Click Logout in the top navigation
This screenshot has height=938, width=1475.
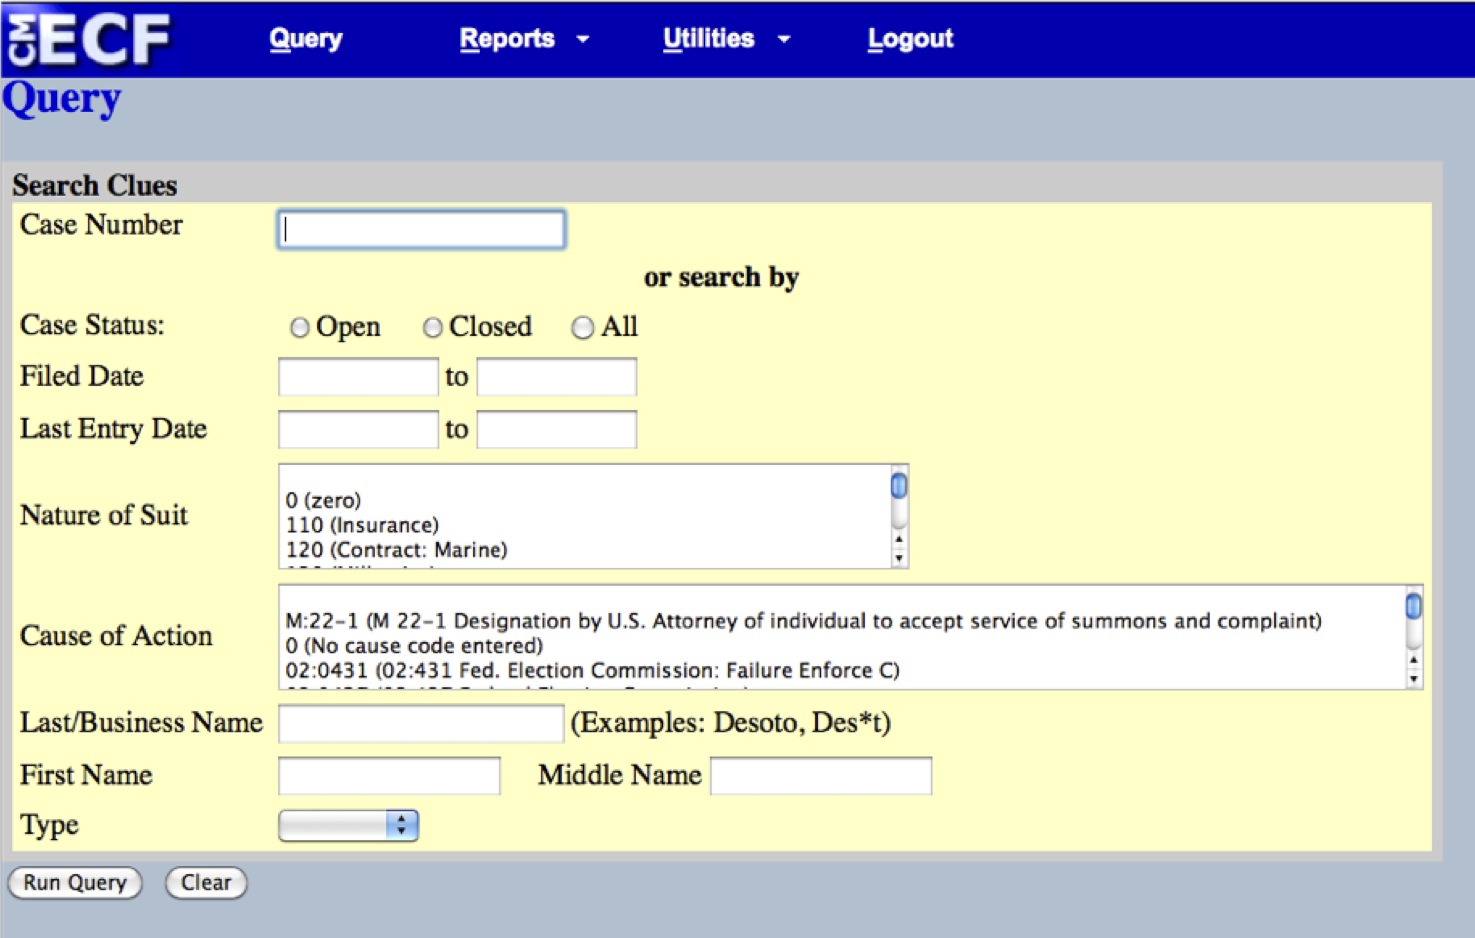[x=909, y=39]
